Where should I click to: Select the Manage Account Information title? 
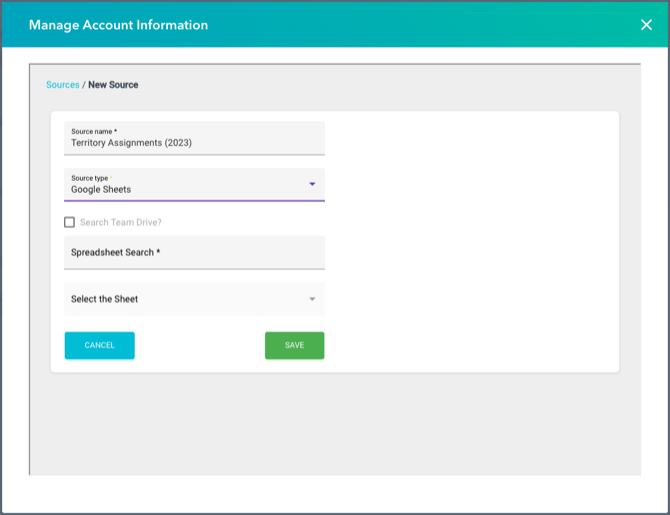click(x=118, y=25)
